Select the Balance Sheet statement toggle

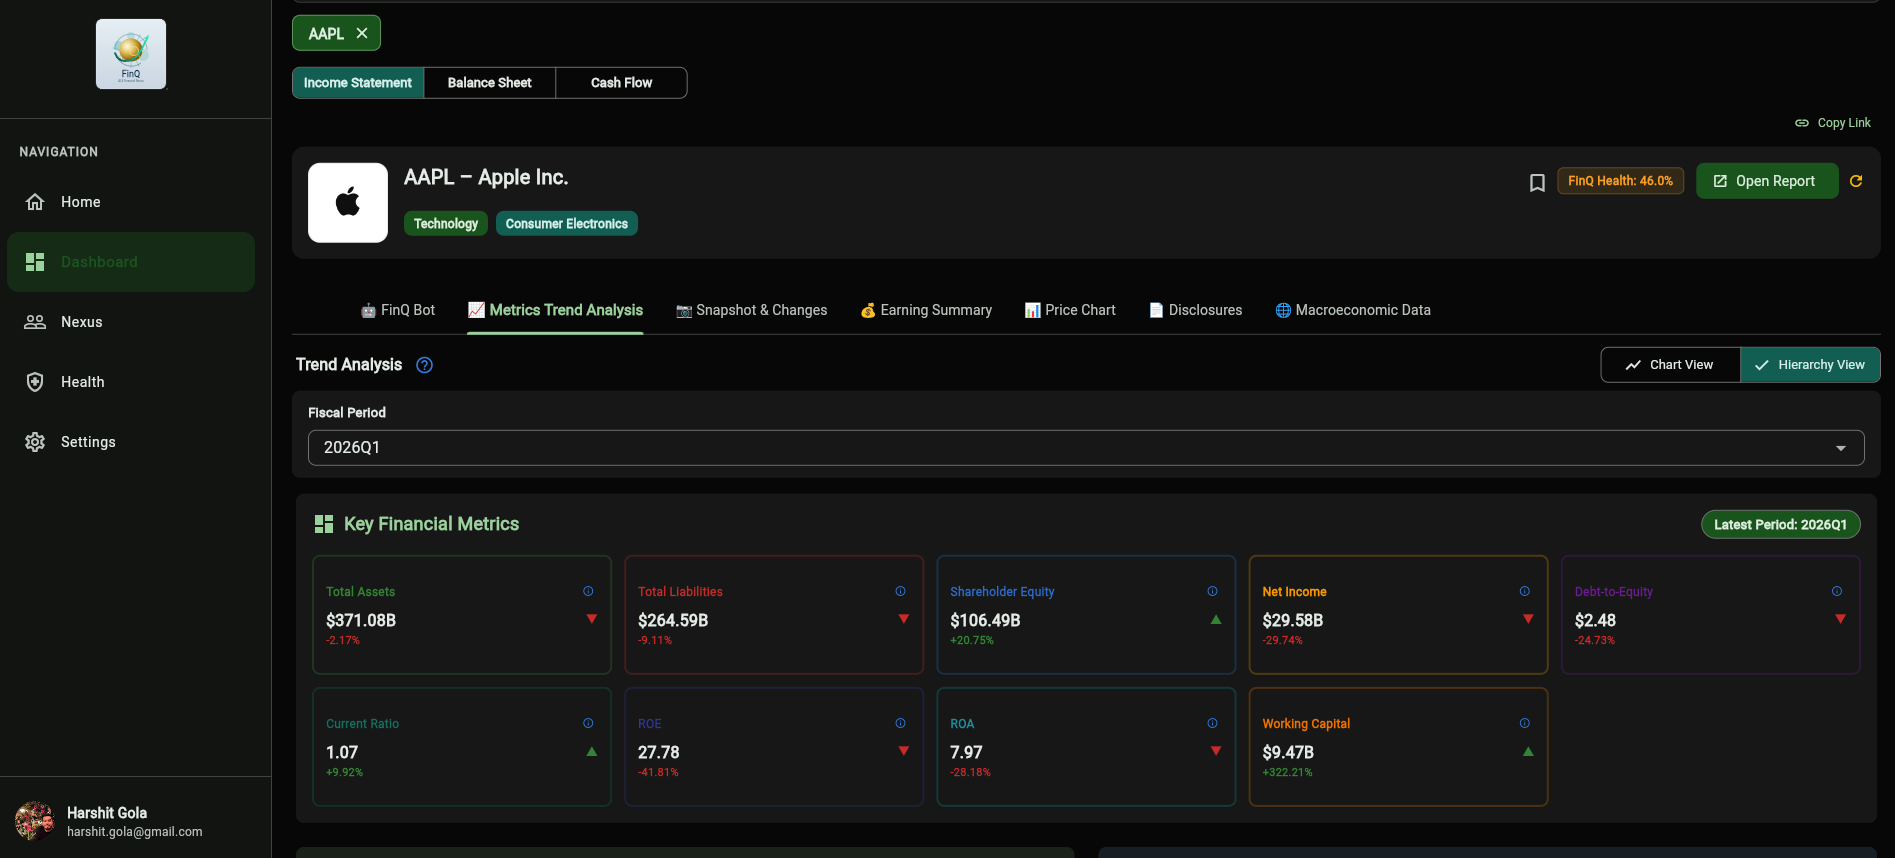click(490, 83)
